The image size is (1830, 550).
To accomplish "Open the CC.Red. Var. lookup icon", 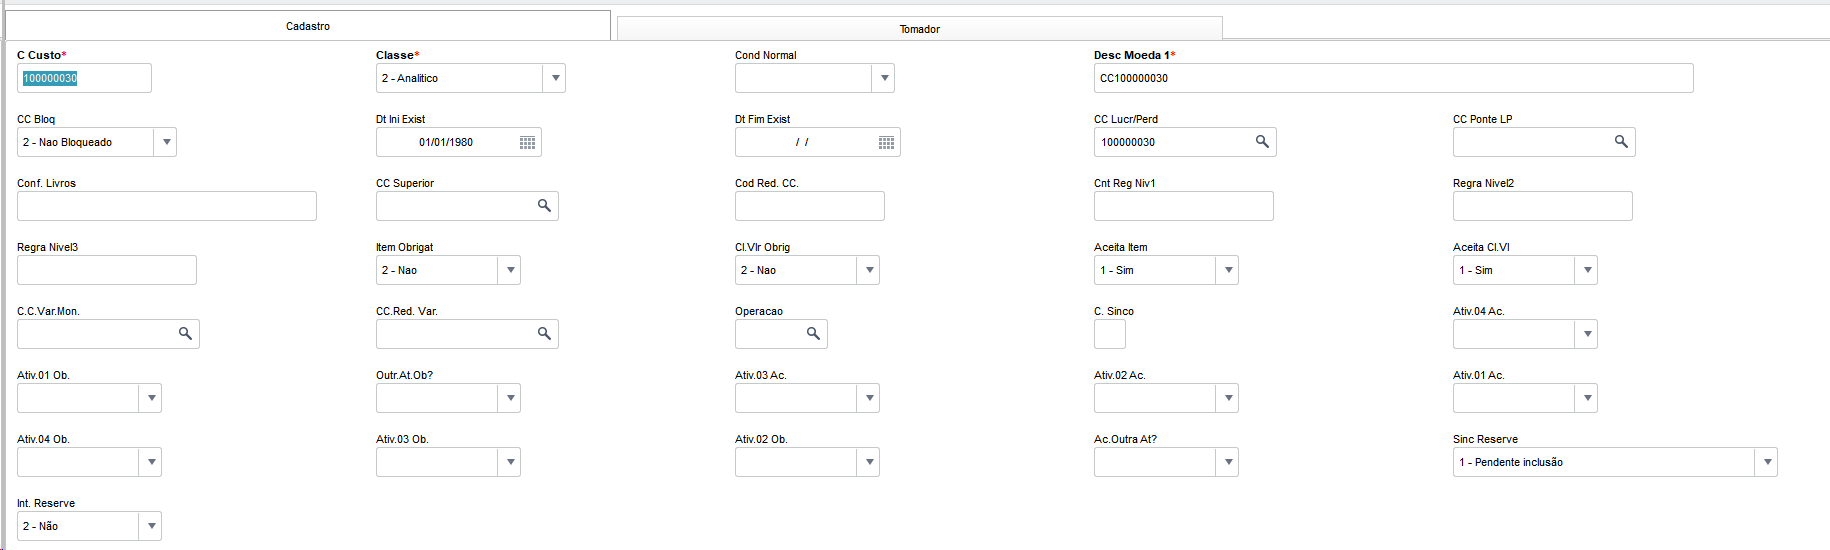I will pos(544,334).
